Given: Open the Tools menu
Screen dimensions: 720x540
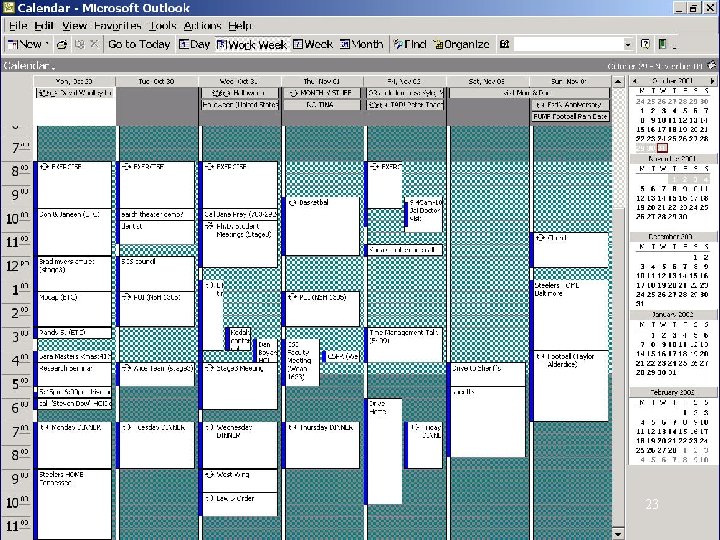Looking at the screenshot, I should point(163,26).
